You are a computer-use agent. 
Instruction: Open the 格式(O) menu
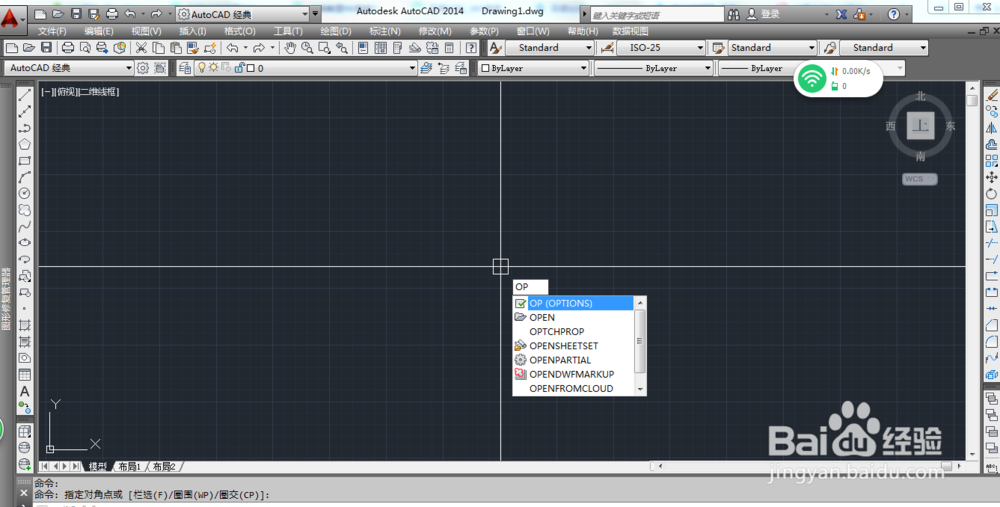click(240, 31)
